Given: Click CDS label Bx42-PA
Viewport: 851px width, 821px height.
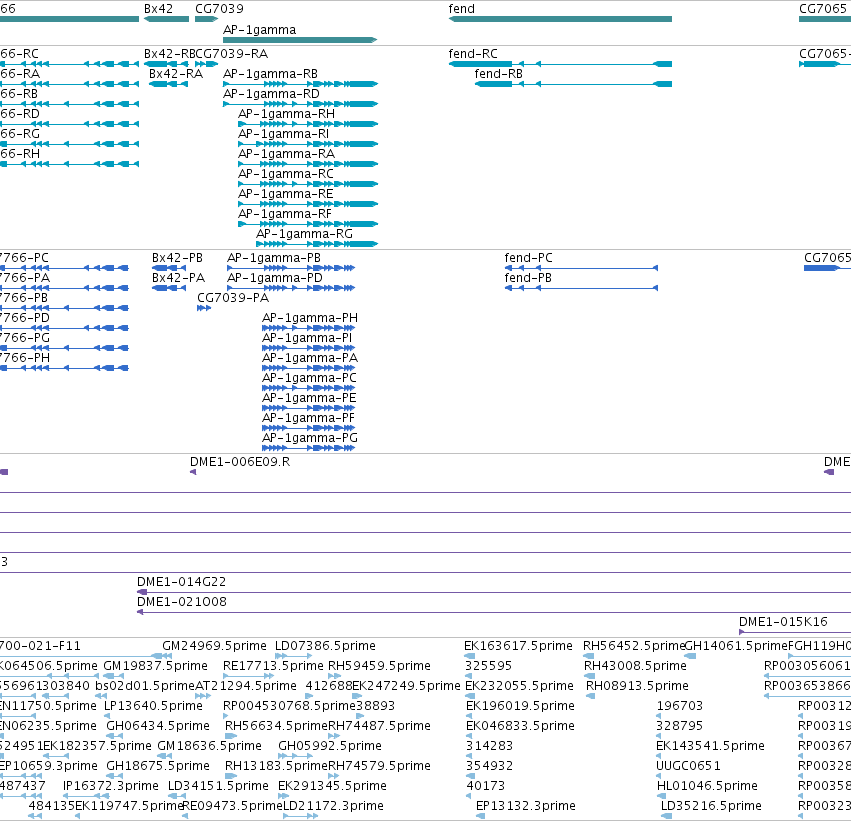Looking at the screenshot, I should [179, 278].
